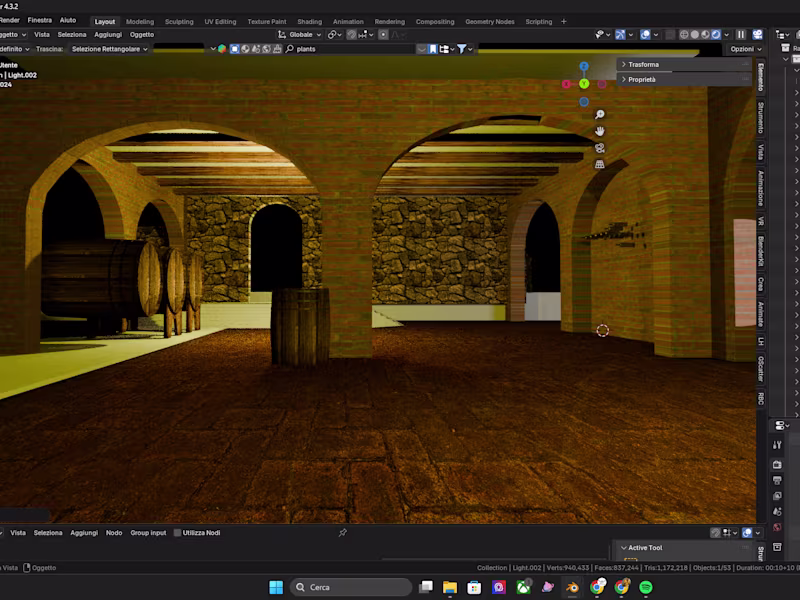
Task: Expand the Trasforma panel
Action: tap(642, 64)
